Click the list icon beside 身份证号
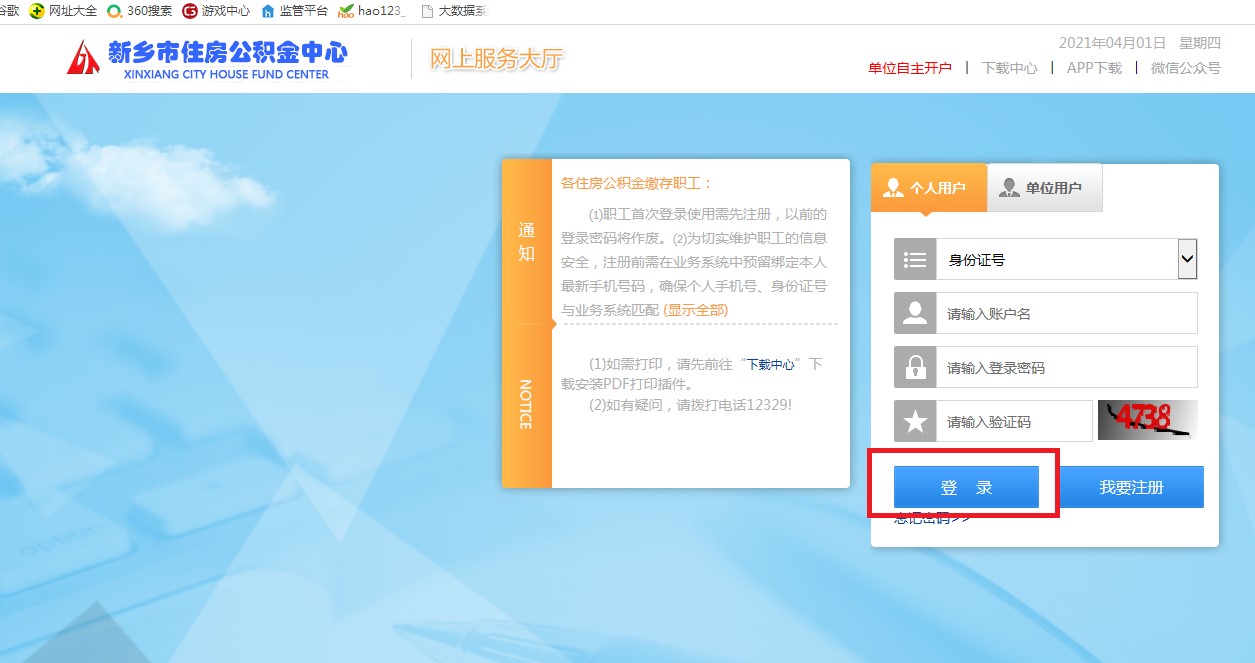Image resolution: width=1255 pixels, height=663 pixels. pyautogui.click(x=915, y=259)
